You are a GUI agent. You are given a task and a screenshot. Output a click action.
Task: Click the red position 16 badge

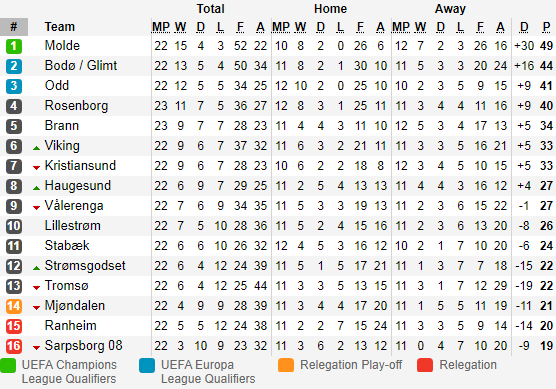[x=14, y=346]
